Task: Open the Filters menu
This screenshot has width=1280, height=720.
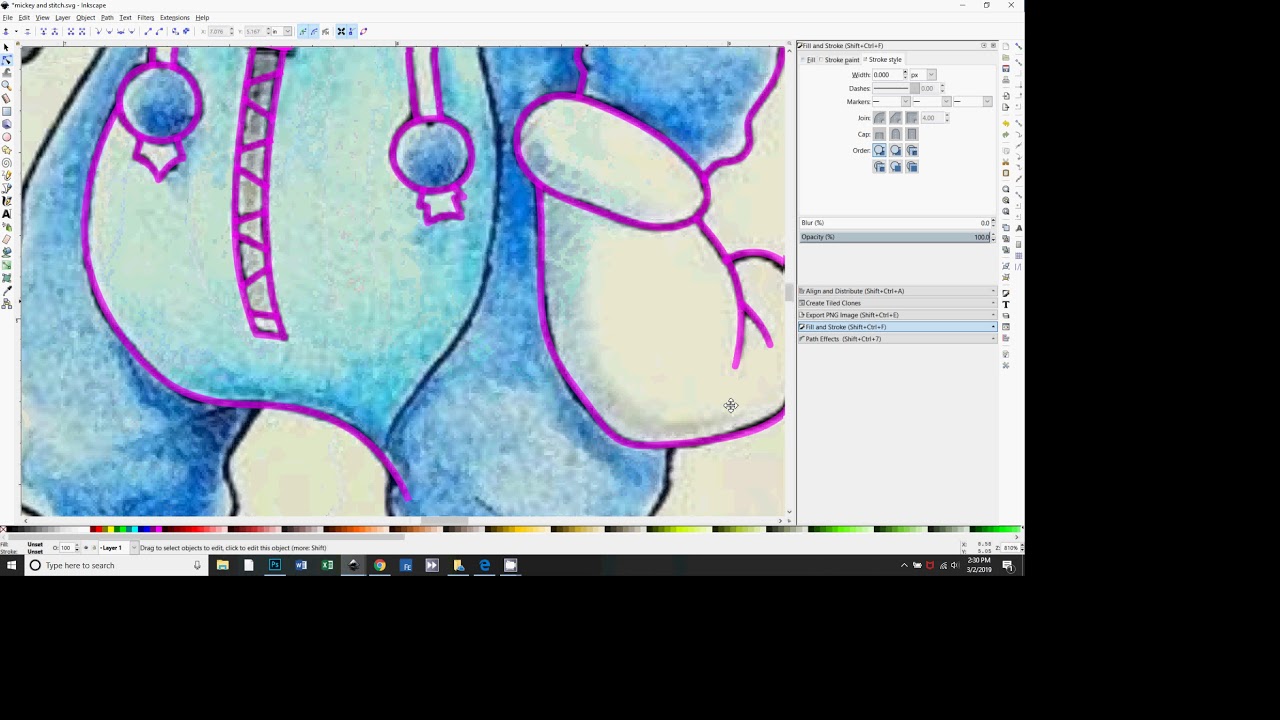Action: (x=146, y=17)
